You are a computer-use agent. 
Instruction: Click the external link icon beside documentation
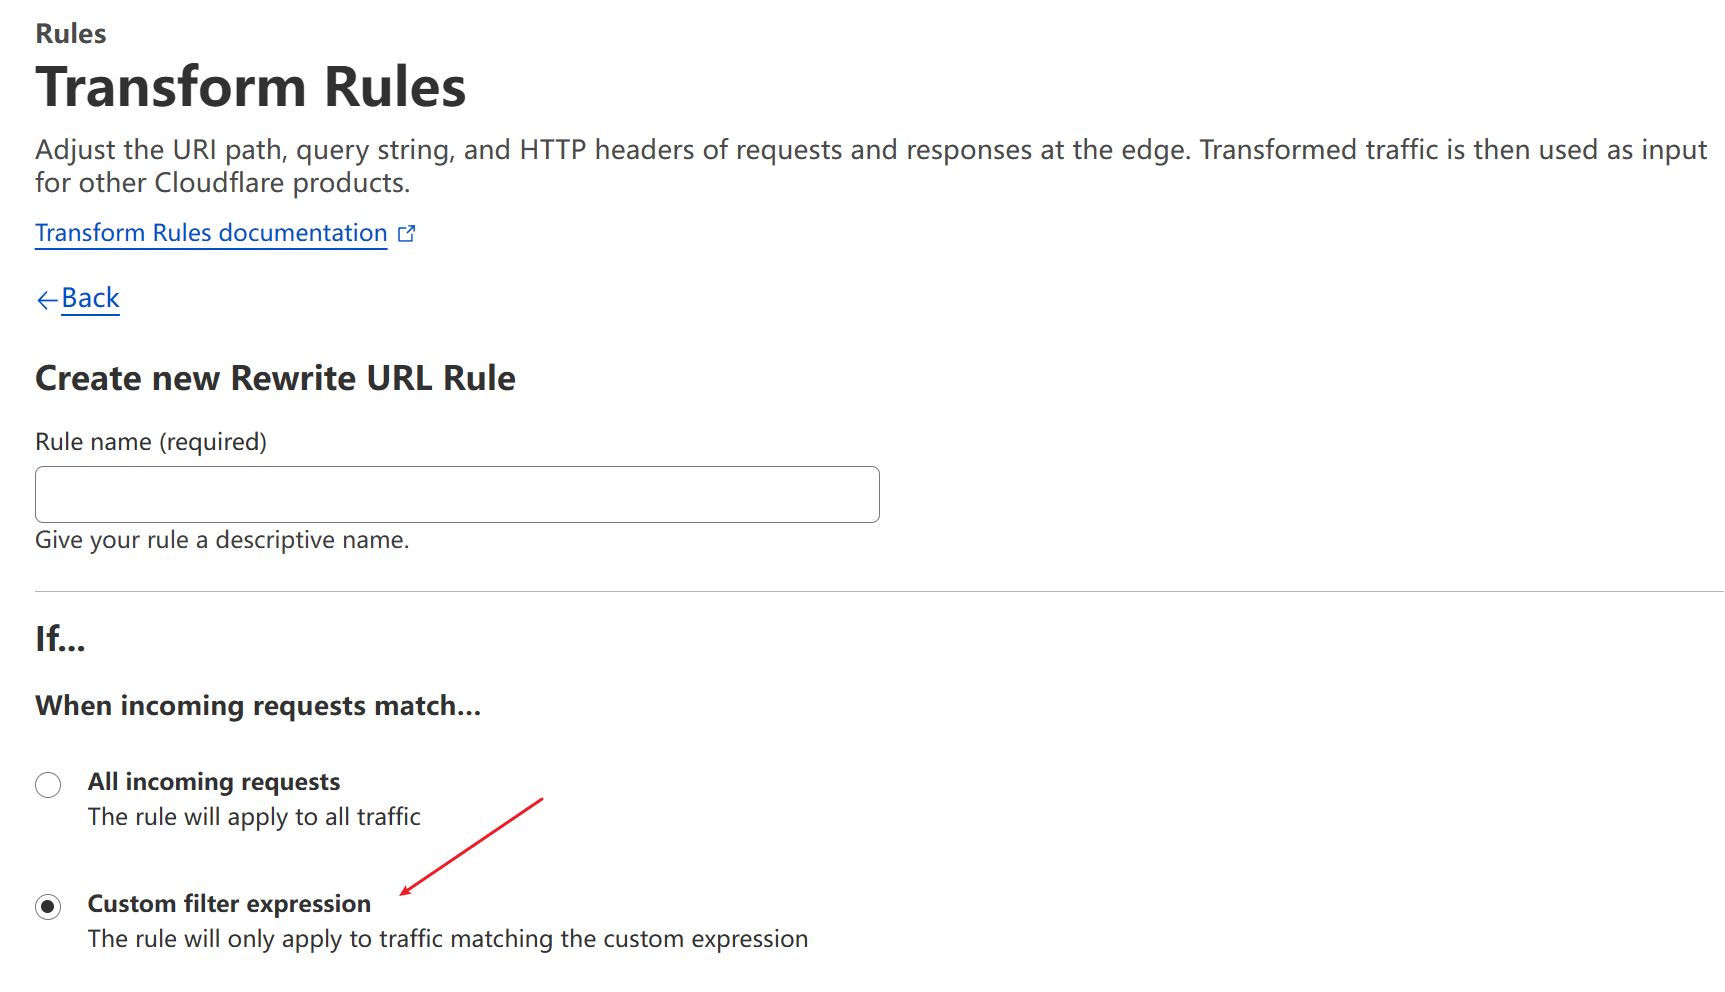click(406, 234)
